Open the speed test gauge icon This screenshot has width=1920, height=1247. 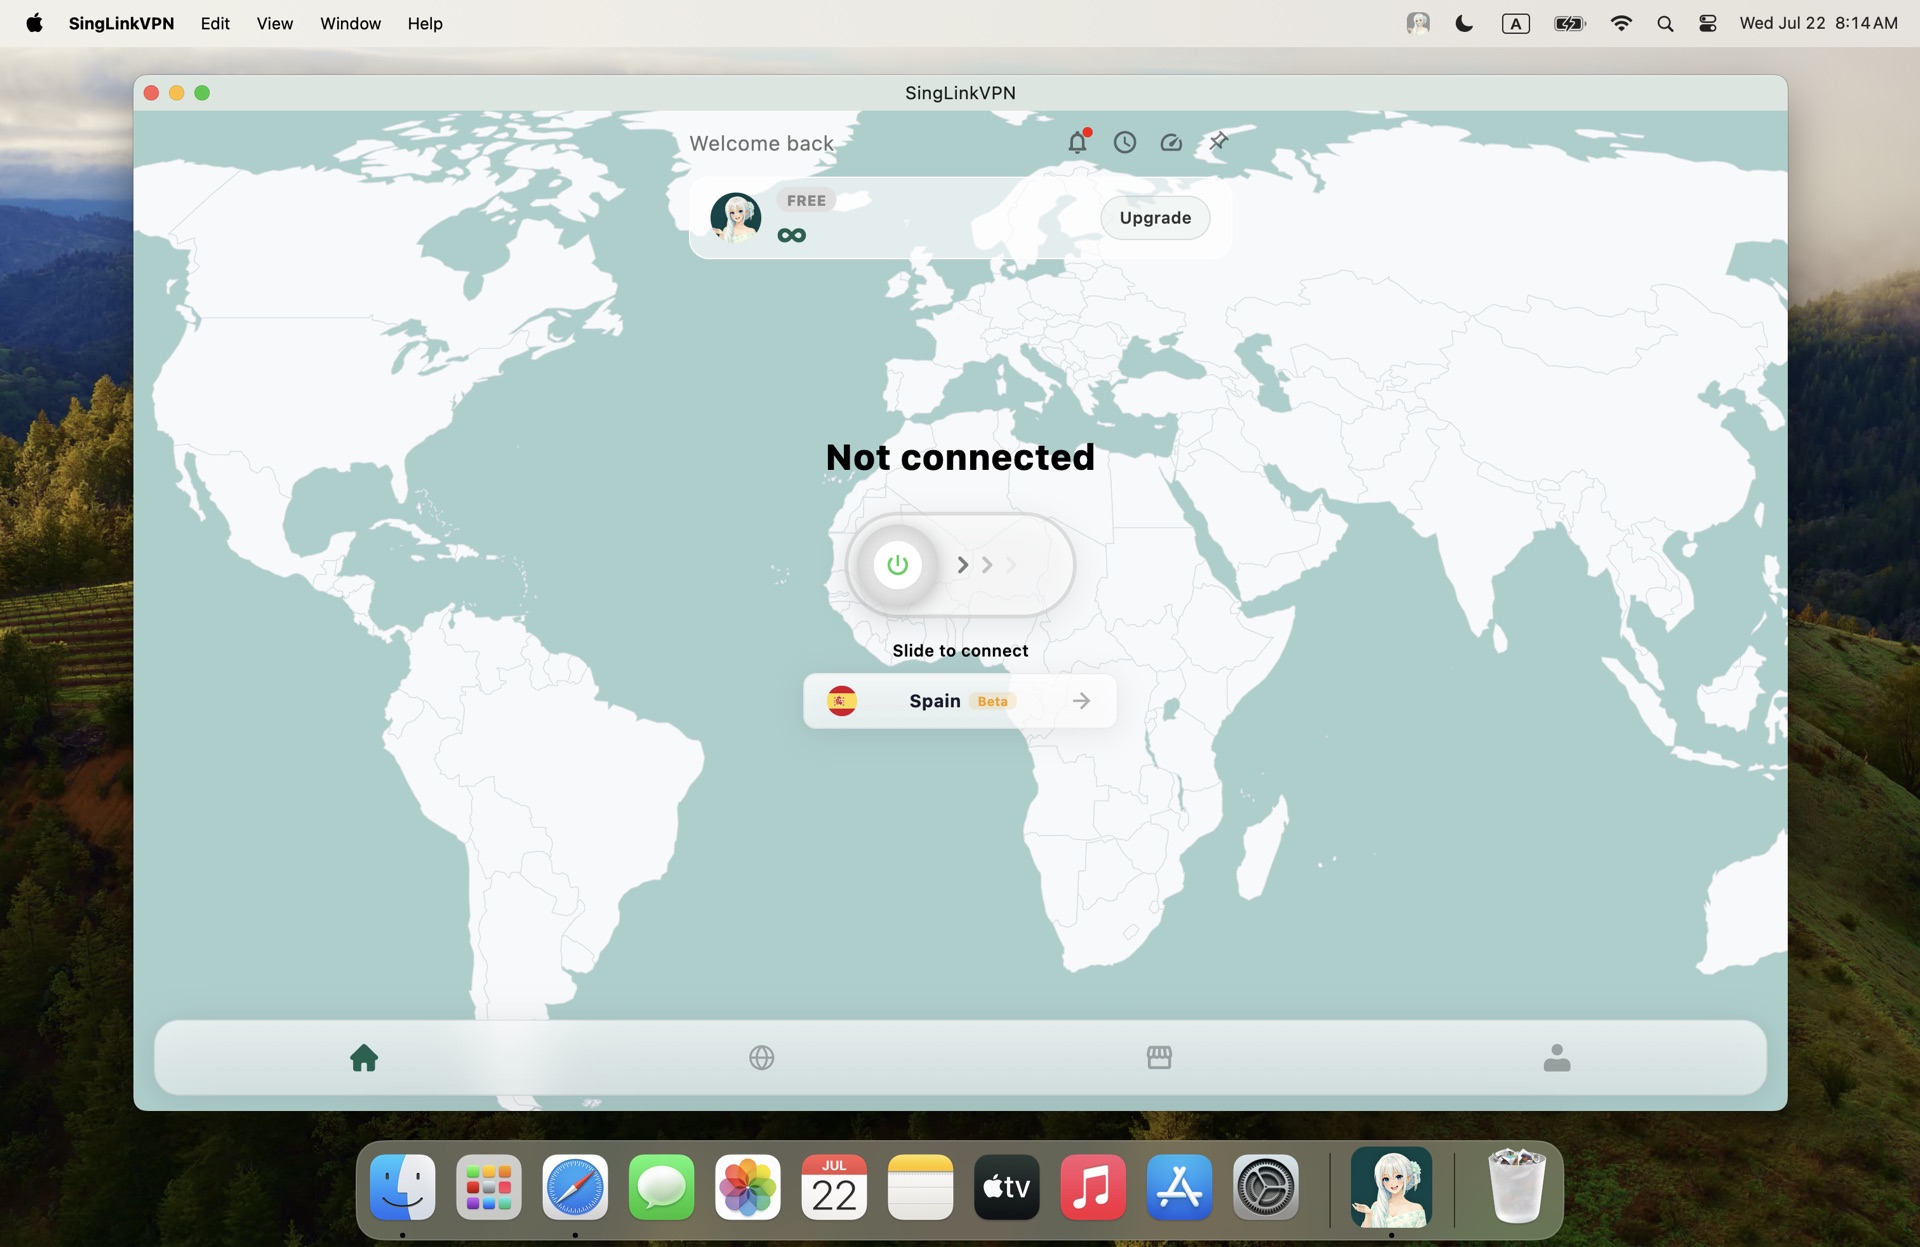(x=1171, y=142)
